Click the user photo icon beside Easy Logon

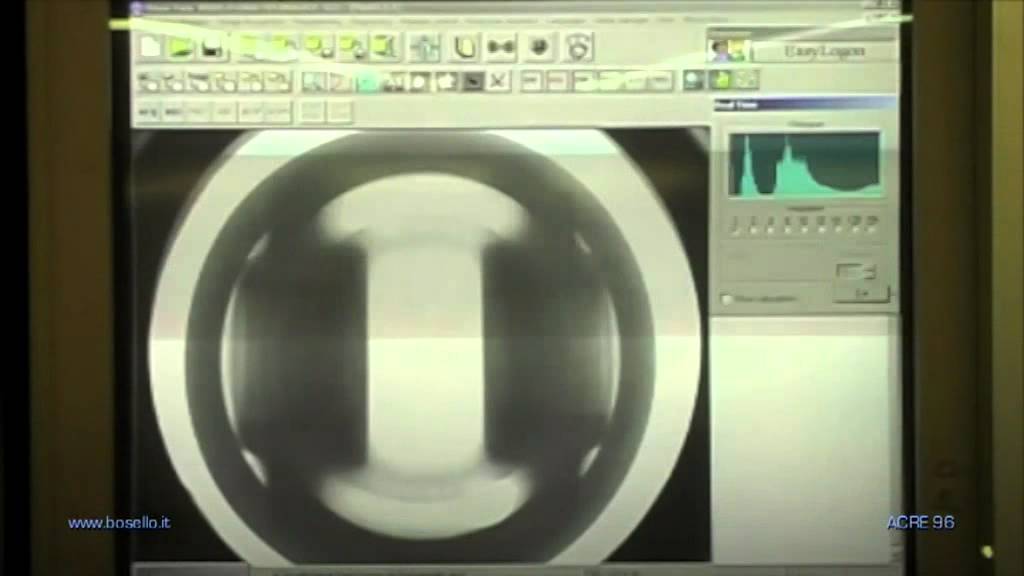click(x=728, y=50)
